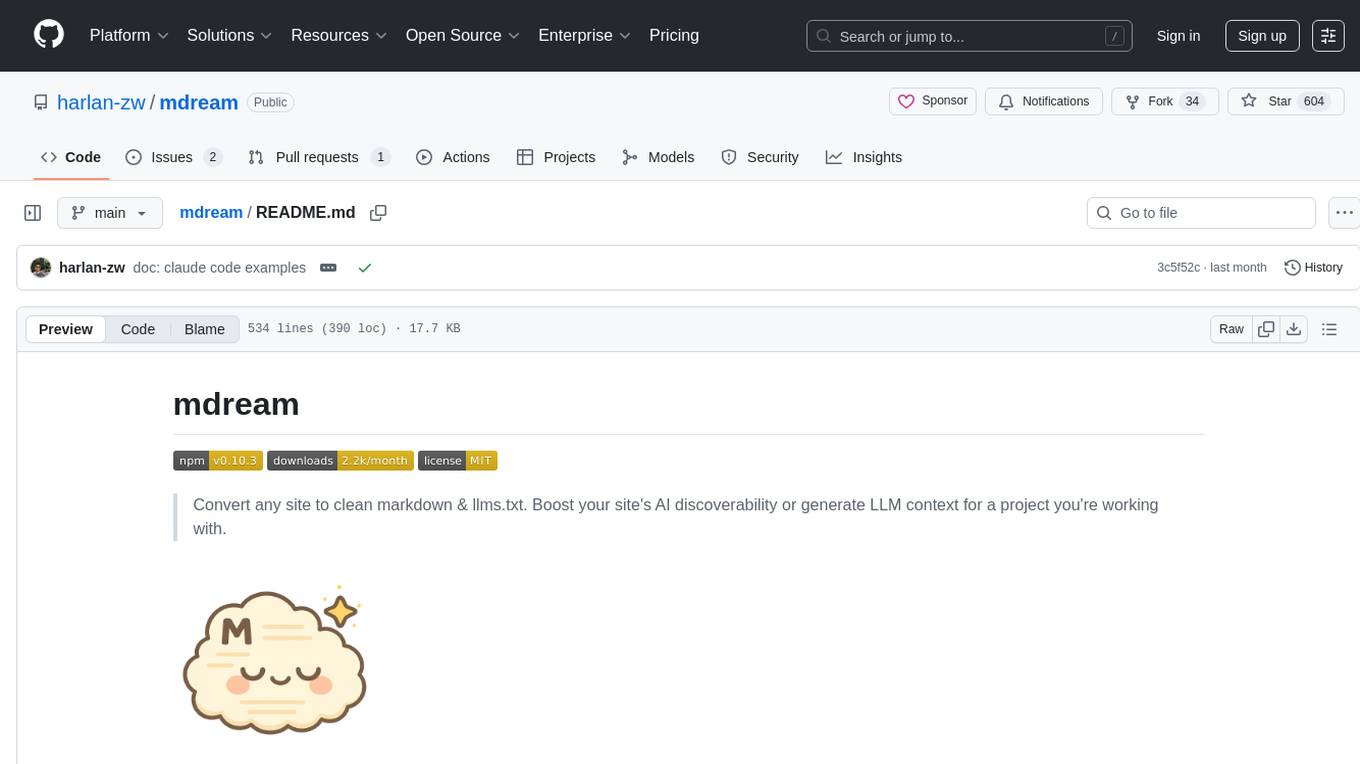Select the Preview view toggle
1360x764 pixels.
[66, 329]
